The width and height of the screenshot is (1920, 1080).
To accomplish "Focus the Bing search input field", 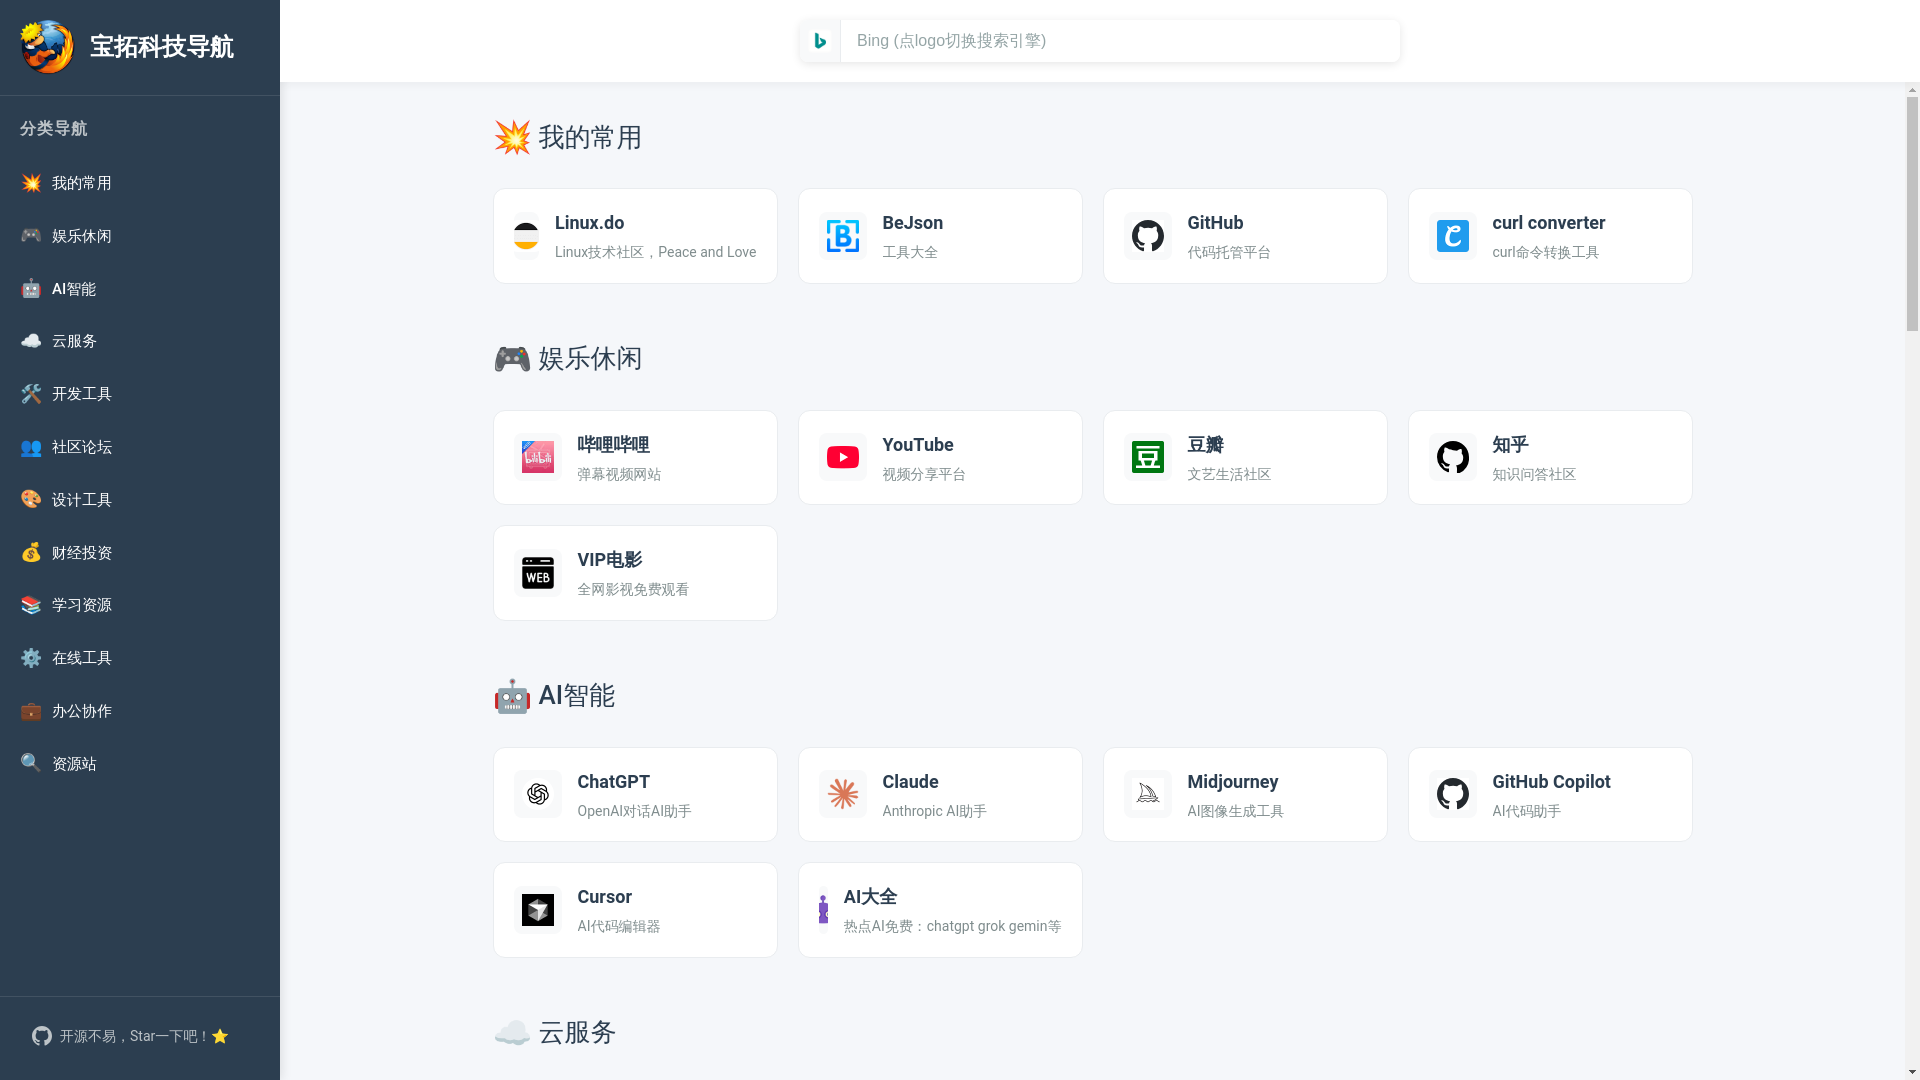I will click(x=1120, y=41).
